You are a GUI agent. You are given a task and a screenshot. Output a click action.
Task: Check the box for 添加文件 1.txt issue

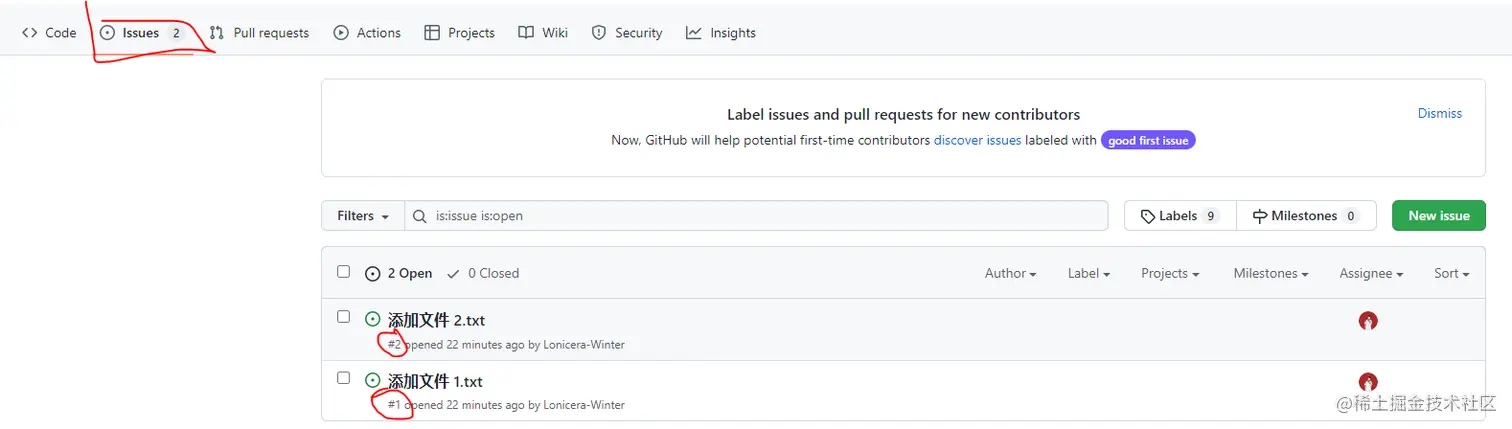tap(344, 378)
